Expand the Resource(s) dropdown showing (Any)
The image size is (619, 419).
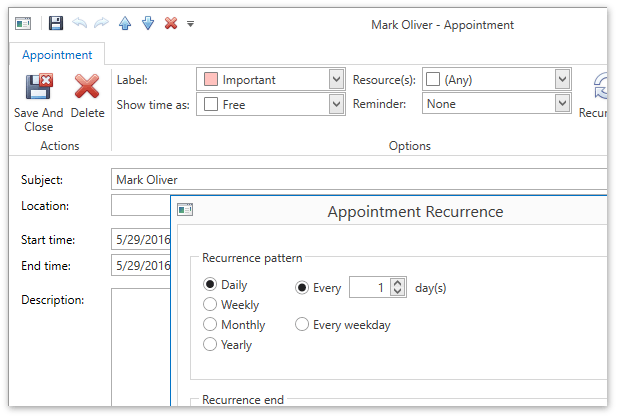[562, 80]
